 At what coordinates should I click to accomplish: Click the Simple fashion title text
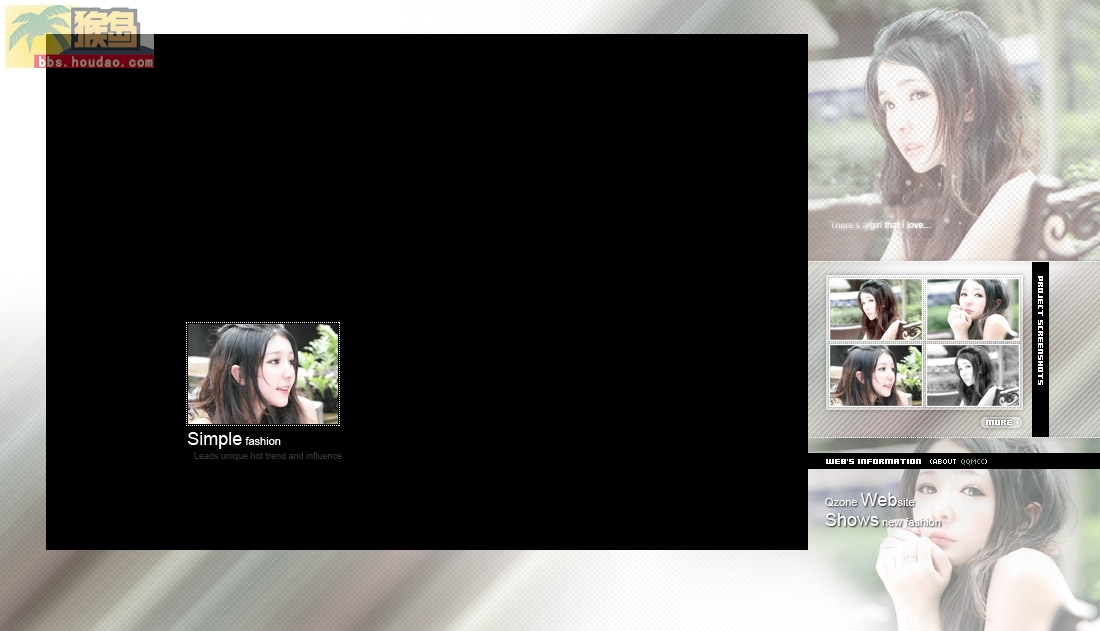[234, 439]
